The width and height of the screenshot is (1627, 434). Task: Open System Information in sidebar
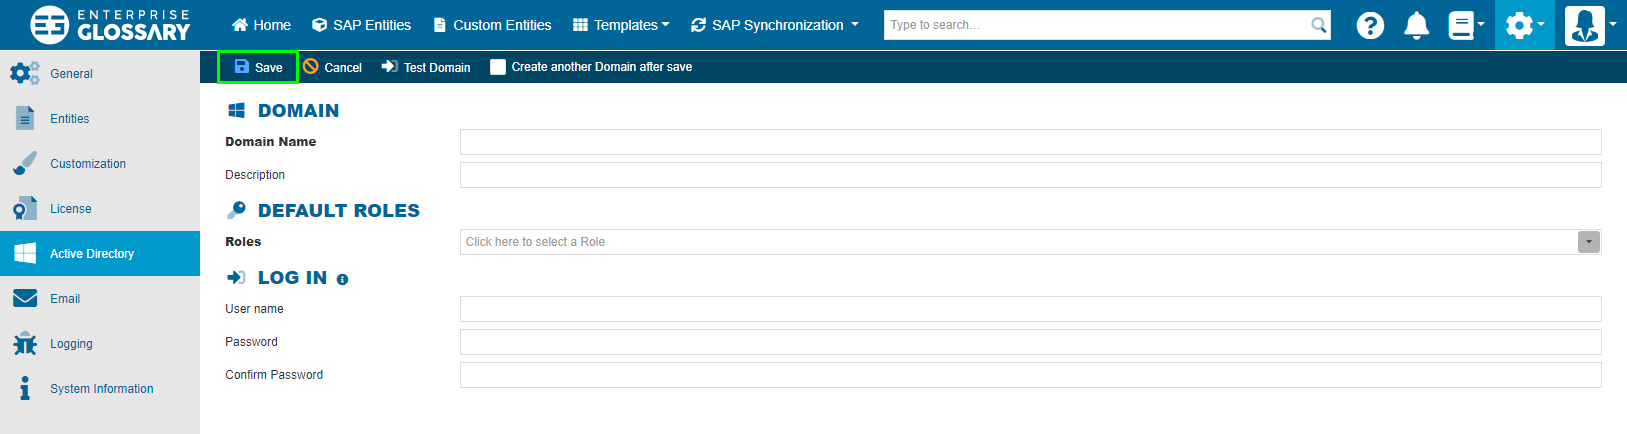101,389
